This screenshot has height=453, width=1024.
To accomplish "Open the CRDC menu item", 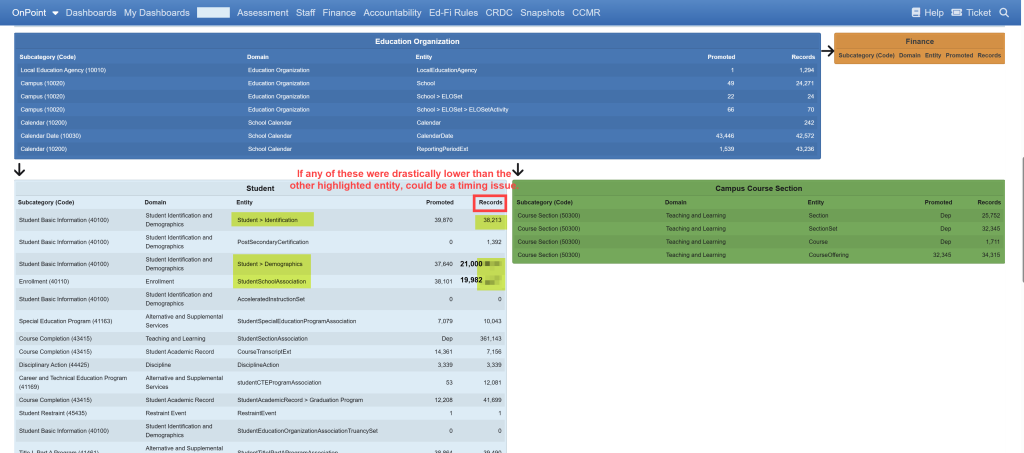I will pyautogui.click(x=499, y=13).
